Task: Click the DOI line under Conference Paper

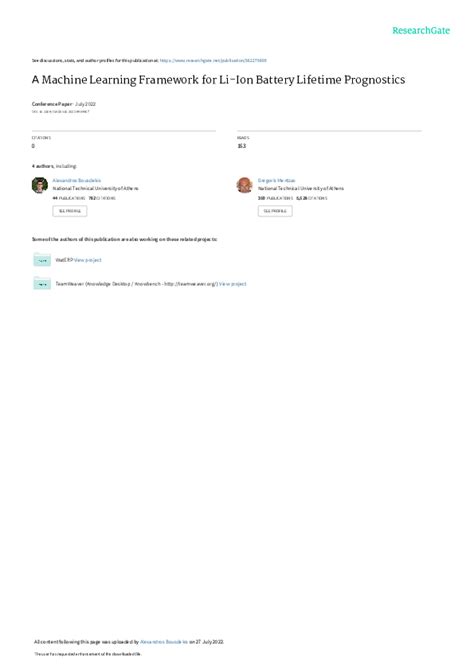Action: click(x=61, y=112)
